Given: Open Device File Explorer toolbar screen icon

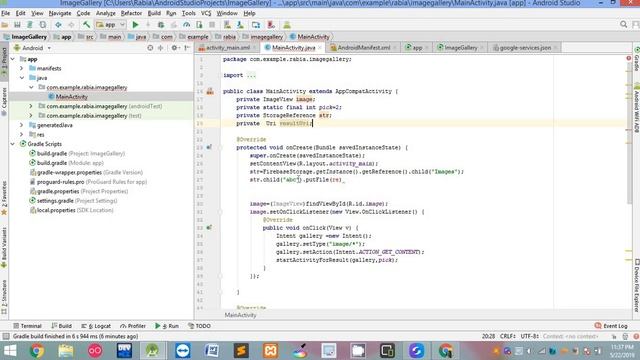Looking at the screenshot, I should coord(256,25).
